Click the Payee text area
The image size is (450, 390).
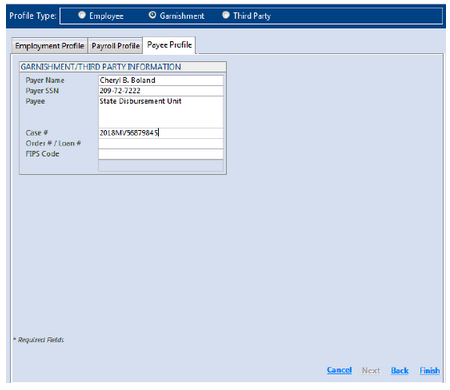161,112
